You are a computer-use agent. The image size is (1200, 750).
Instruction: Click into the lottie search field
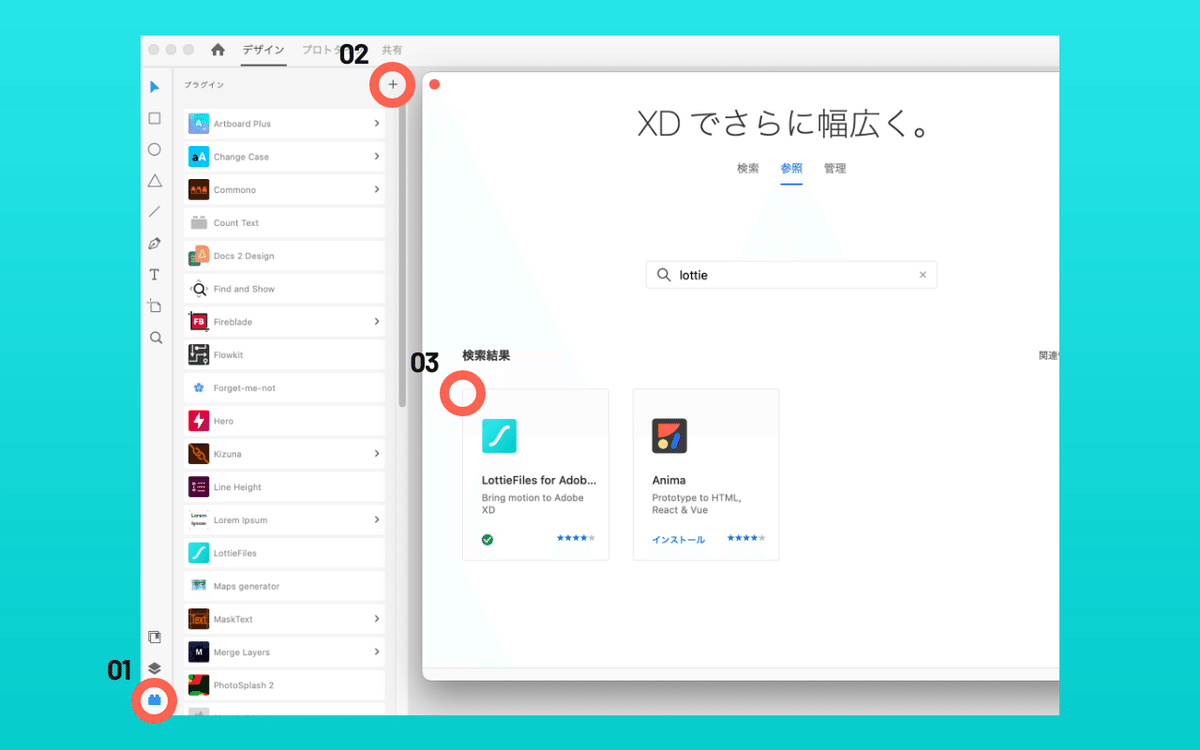click(x=792, y=275)
